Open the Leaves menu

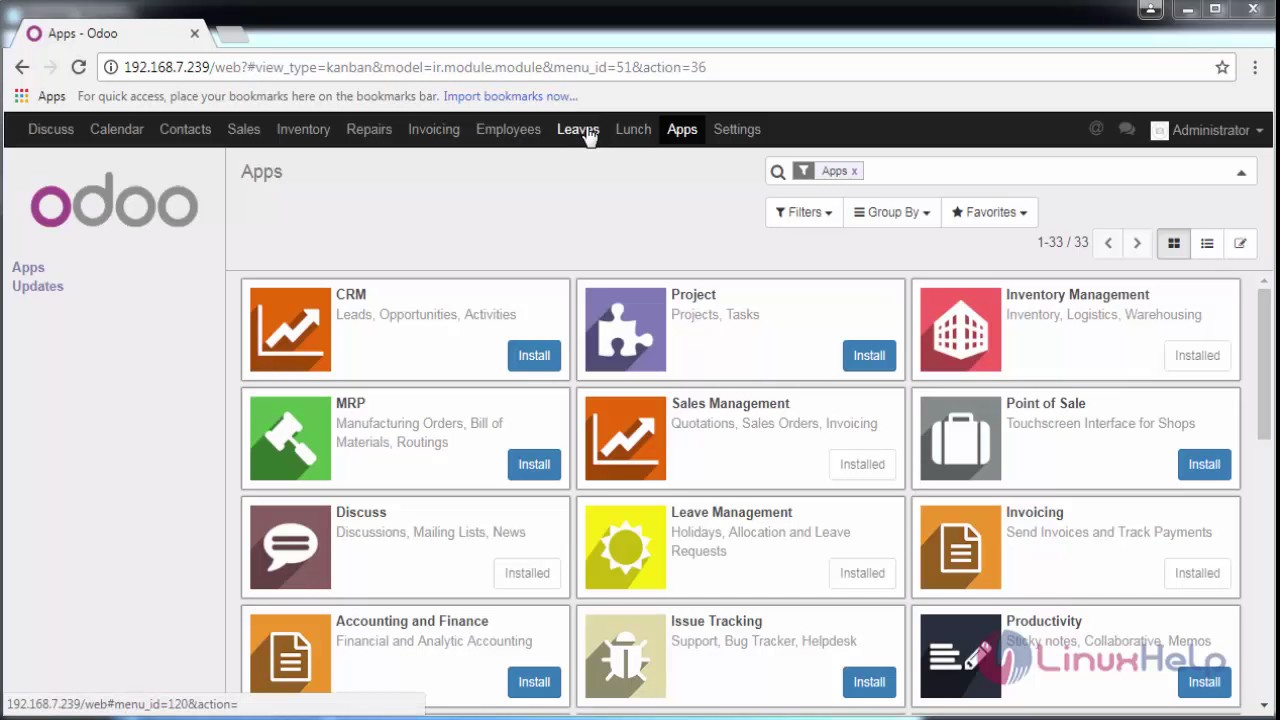coord(578,129)
